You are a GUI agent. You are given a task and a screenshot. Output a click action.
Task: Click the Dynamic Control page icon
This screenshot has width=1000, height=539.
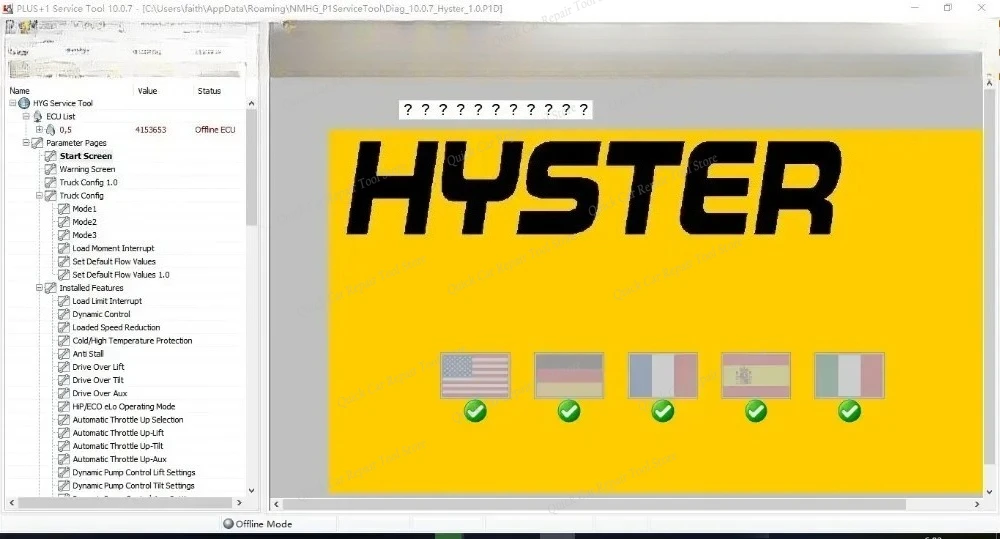[64, 314]
